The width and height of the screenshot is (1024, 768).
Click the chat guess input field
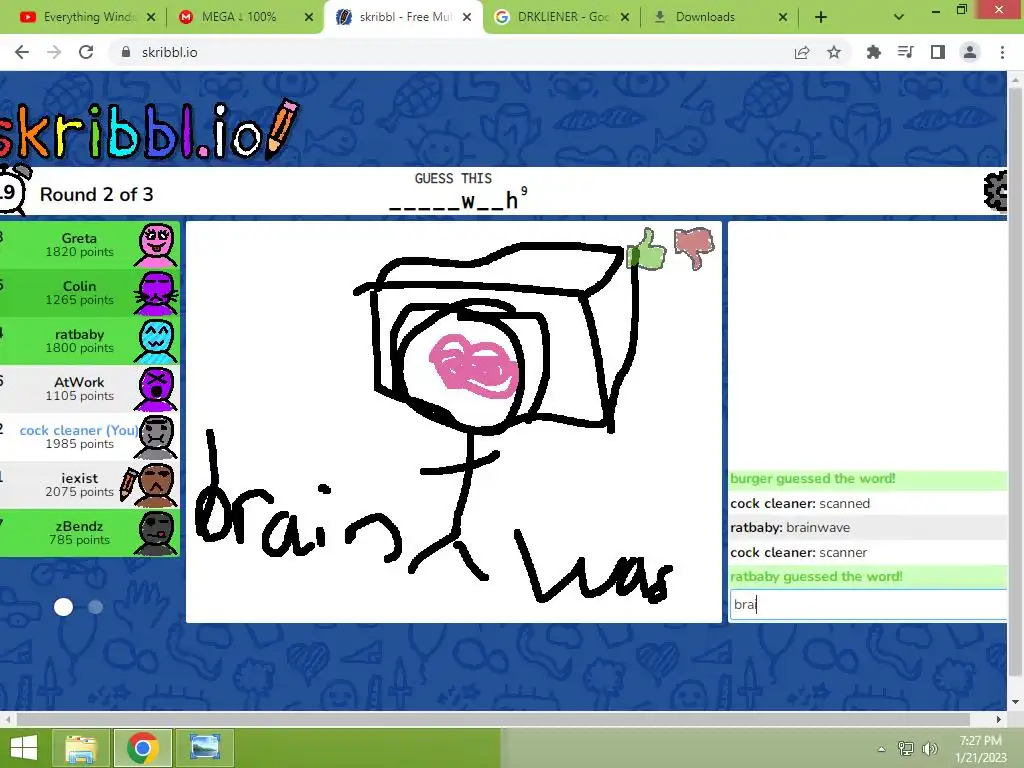click(x=868, y=604)
